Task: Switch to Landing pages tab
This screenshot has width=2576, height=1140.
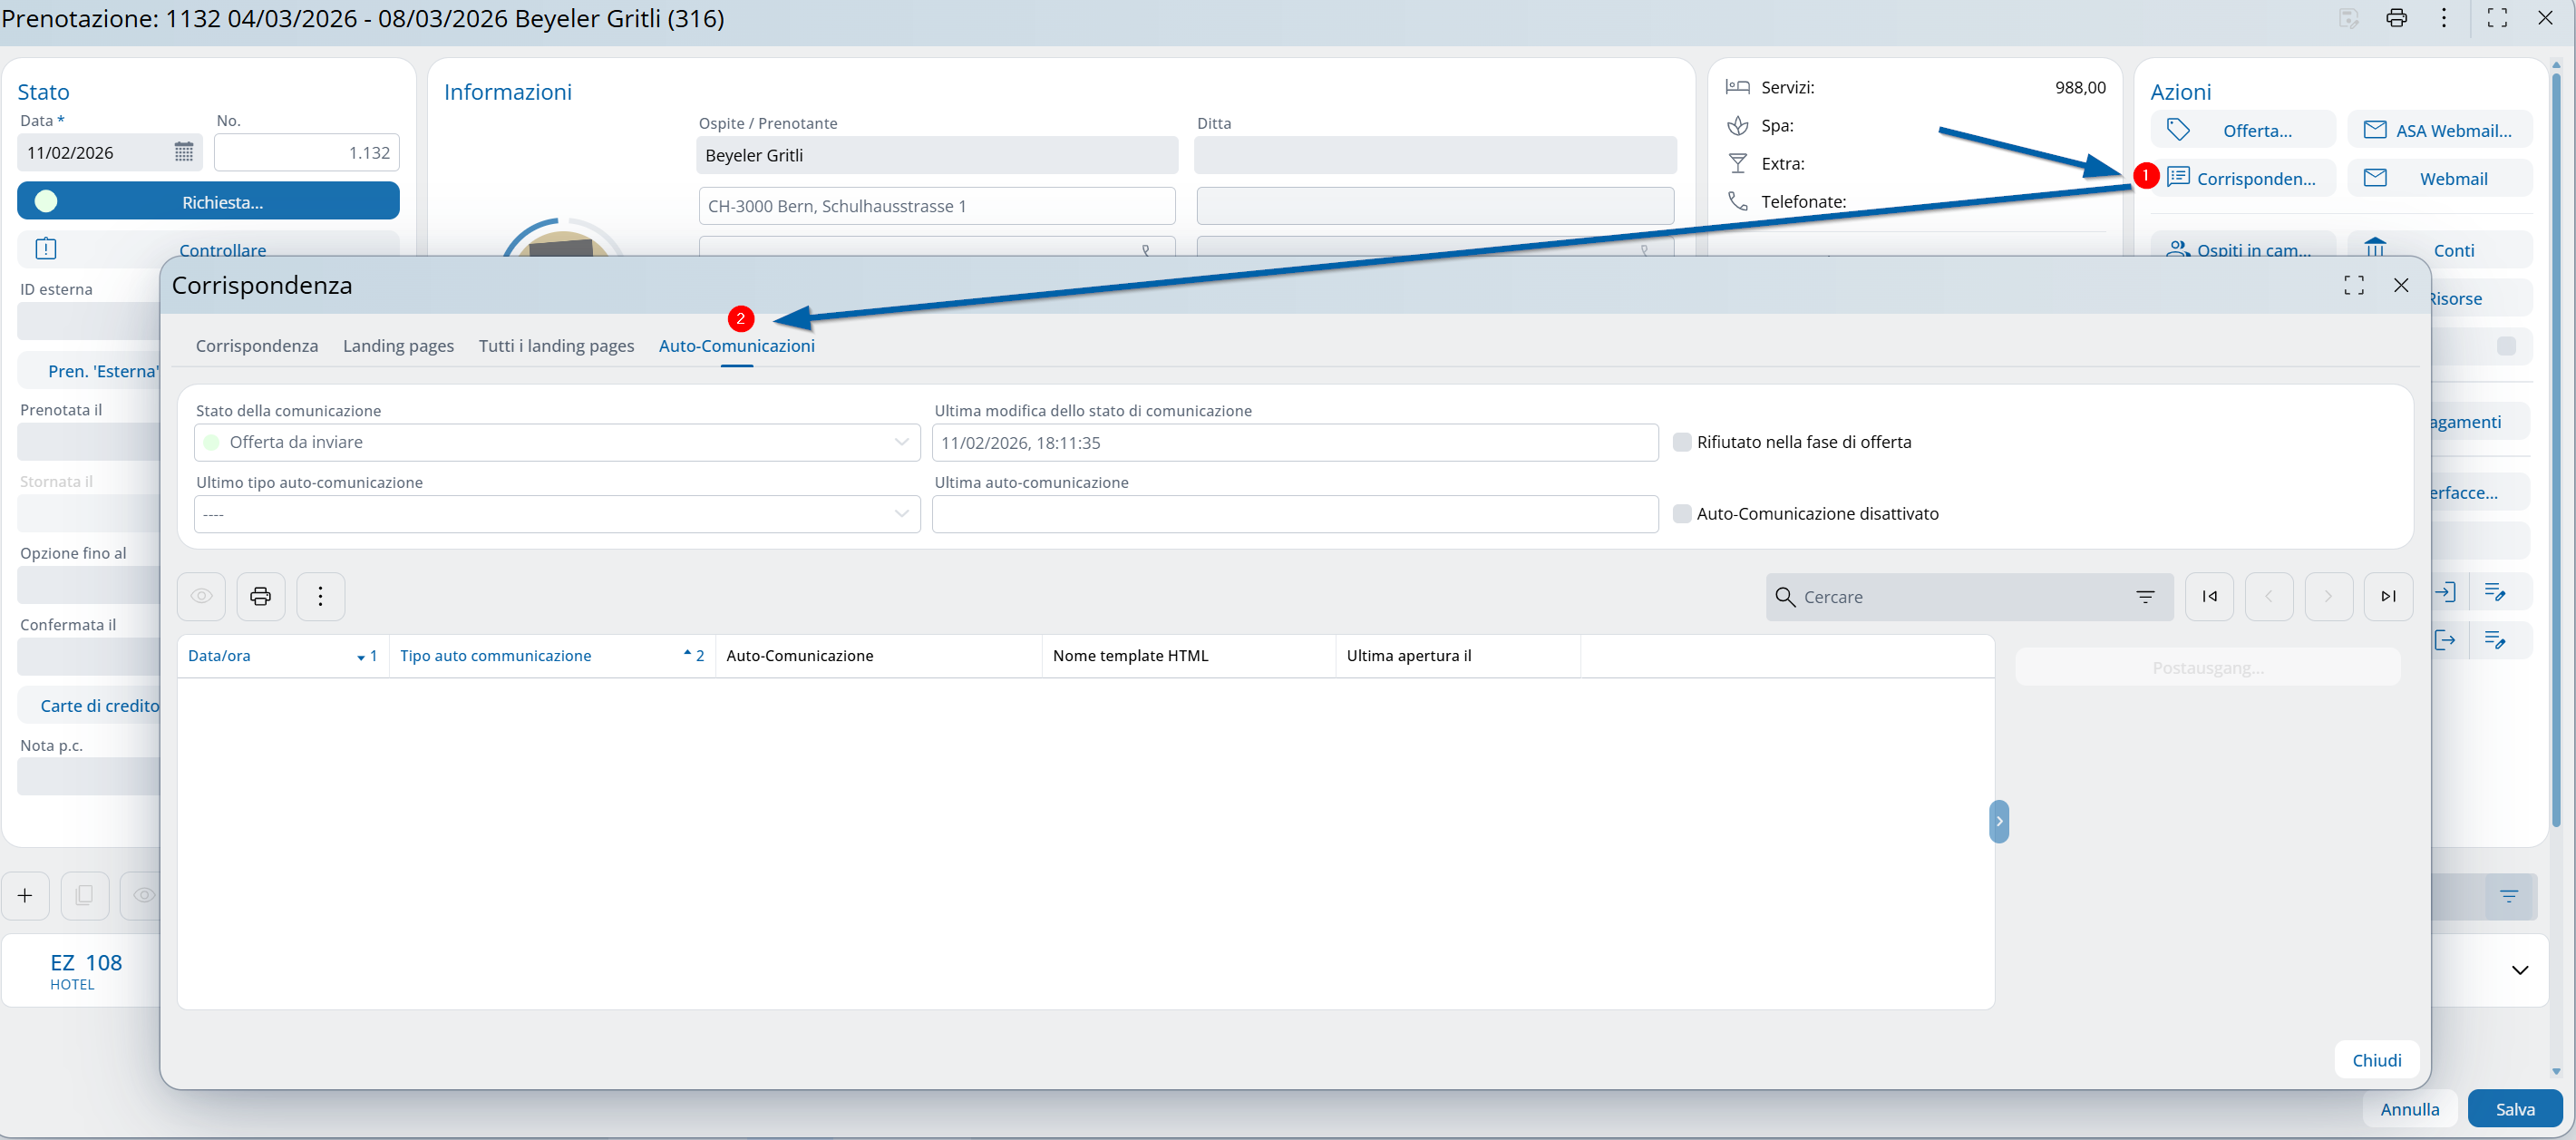Action: click(x=398, y=345)
